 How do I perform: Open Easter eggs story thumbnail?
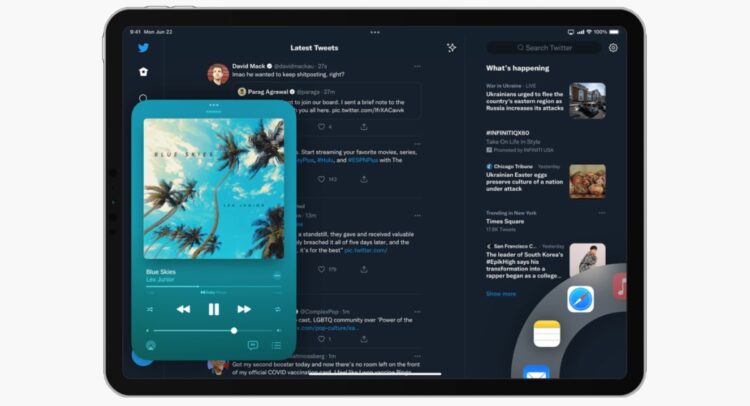(x=587, y=181)
